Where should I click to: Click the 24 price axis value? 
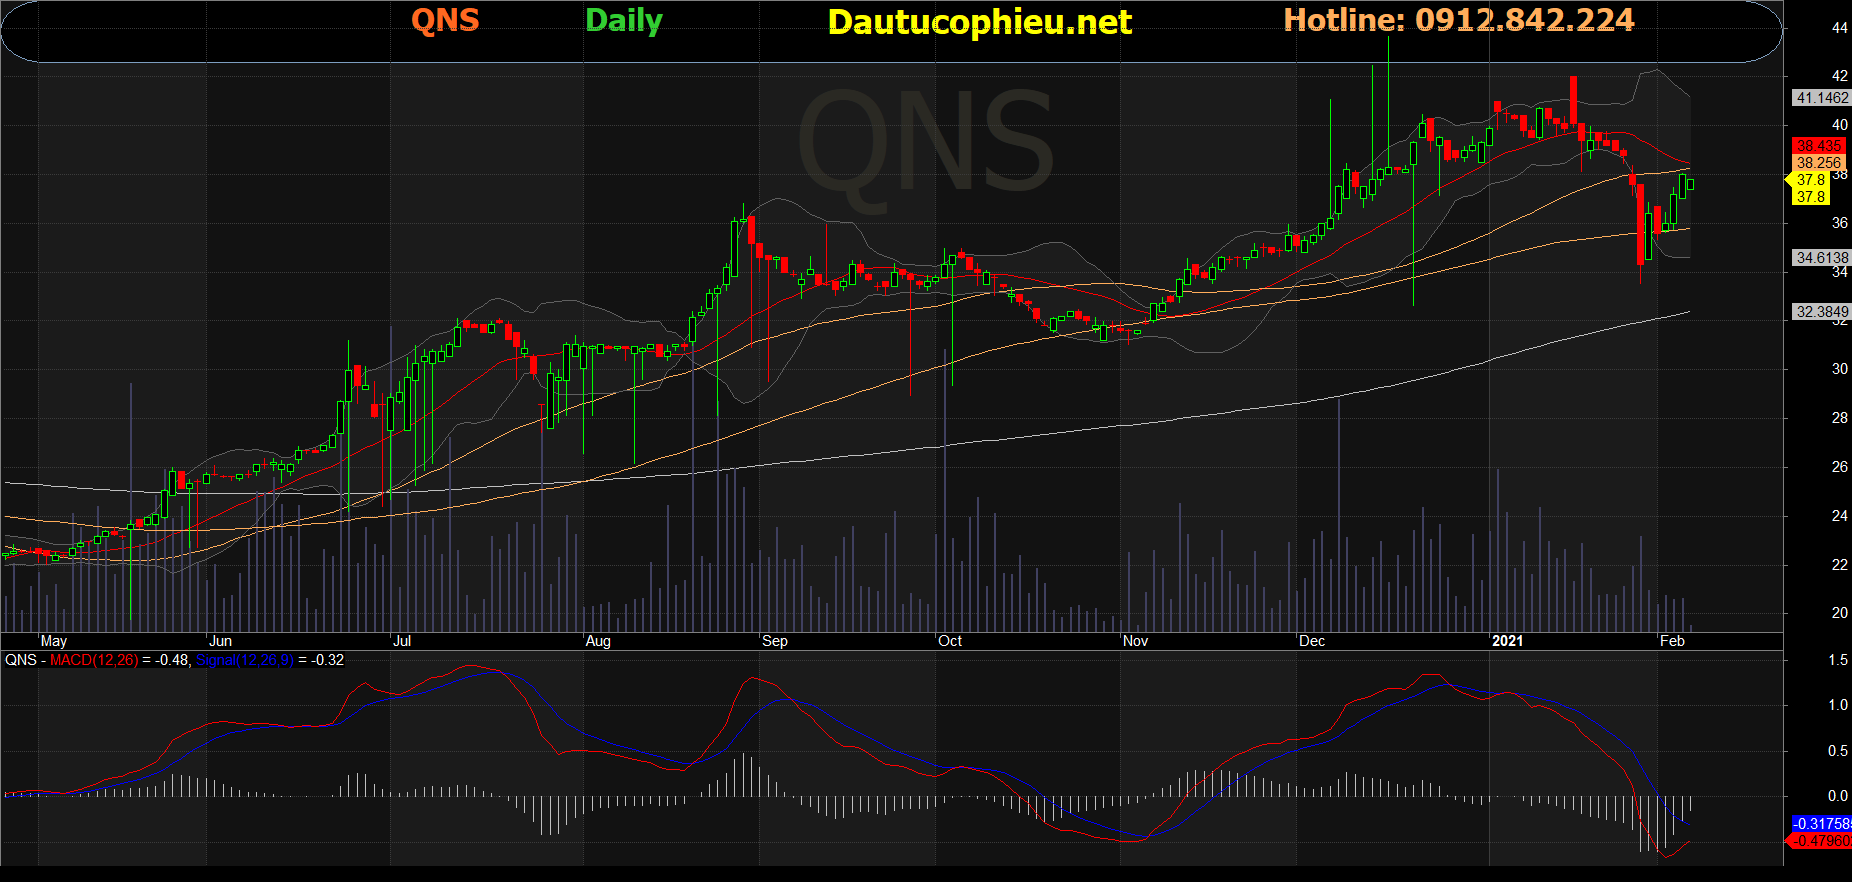click(1839, 516)
